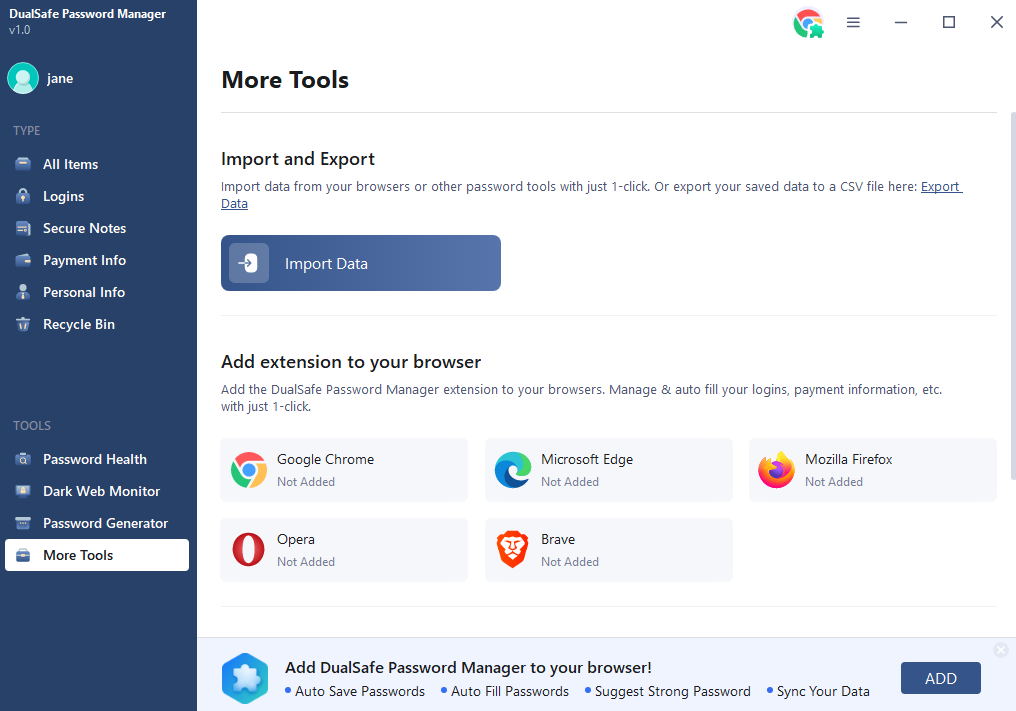Open the Logins section icon
Image resolution: width=1016 pixels, height=711 pixels.
click(x=22, y=196)
